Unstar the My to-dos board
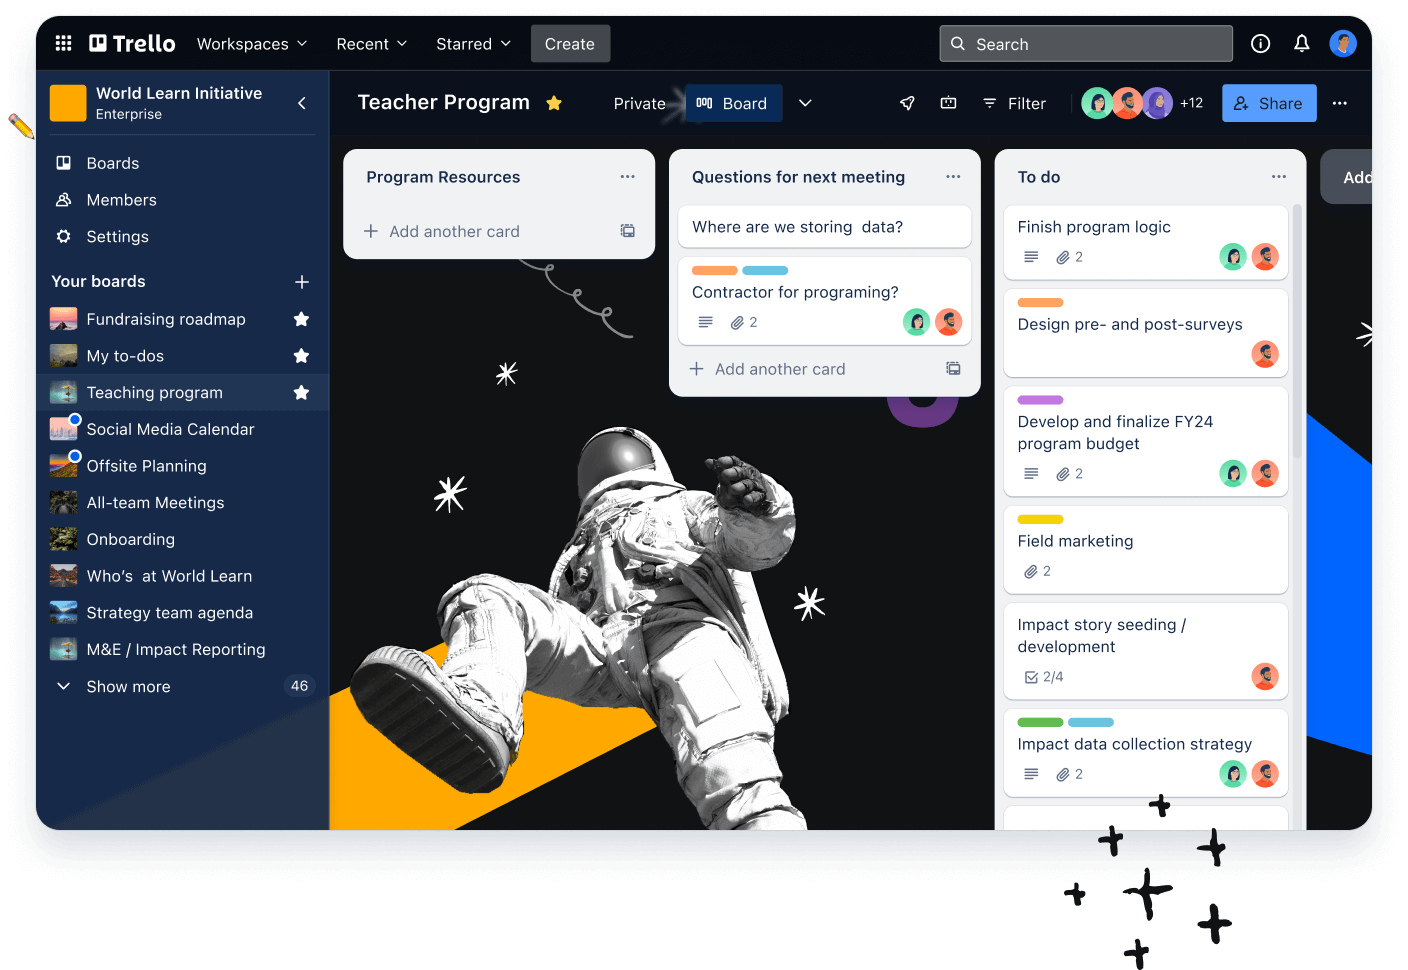 (x=301, y=356)
